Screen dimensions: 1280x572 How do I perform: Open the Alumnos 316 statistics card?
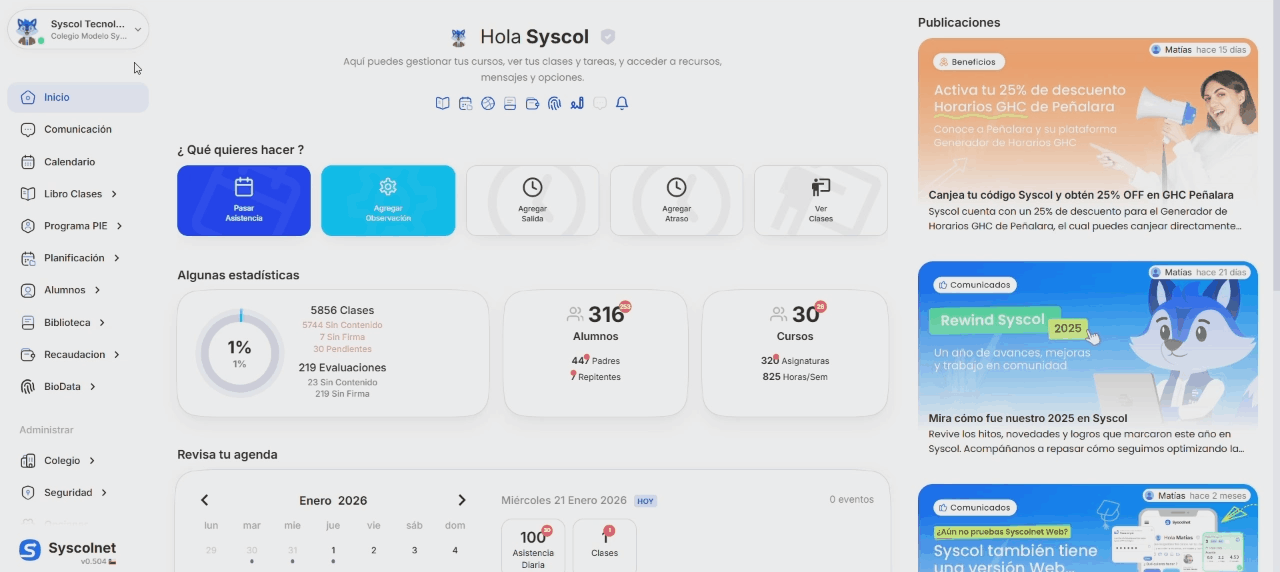pos(595,353)
